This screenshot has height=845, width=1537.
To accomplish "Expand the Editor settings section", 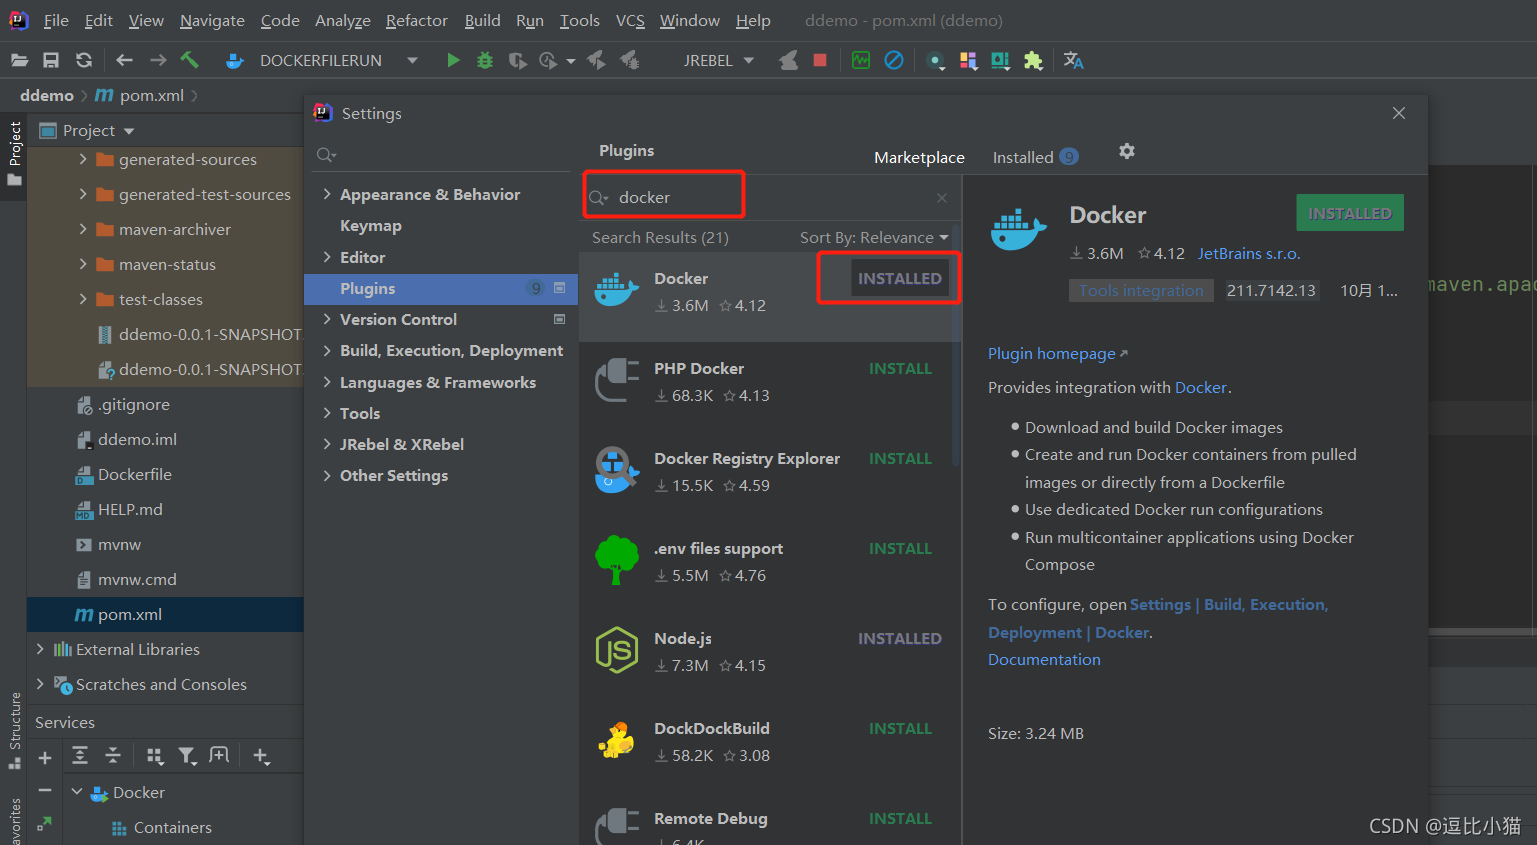I will coord(327,257).
